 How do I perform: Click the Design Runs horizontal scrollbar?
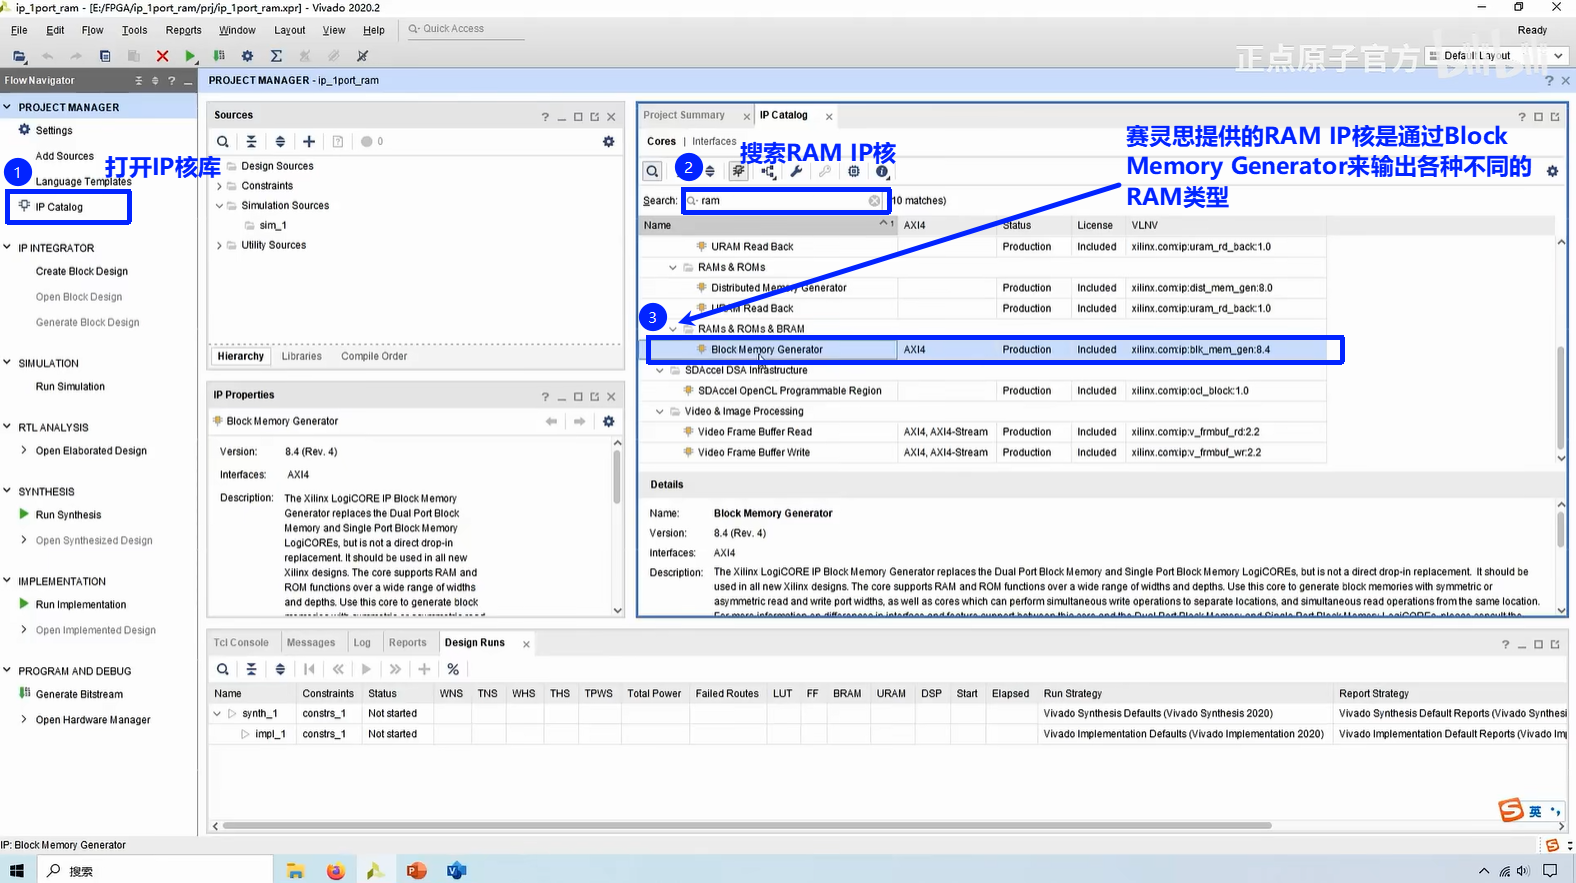coord(746,826)
